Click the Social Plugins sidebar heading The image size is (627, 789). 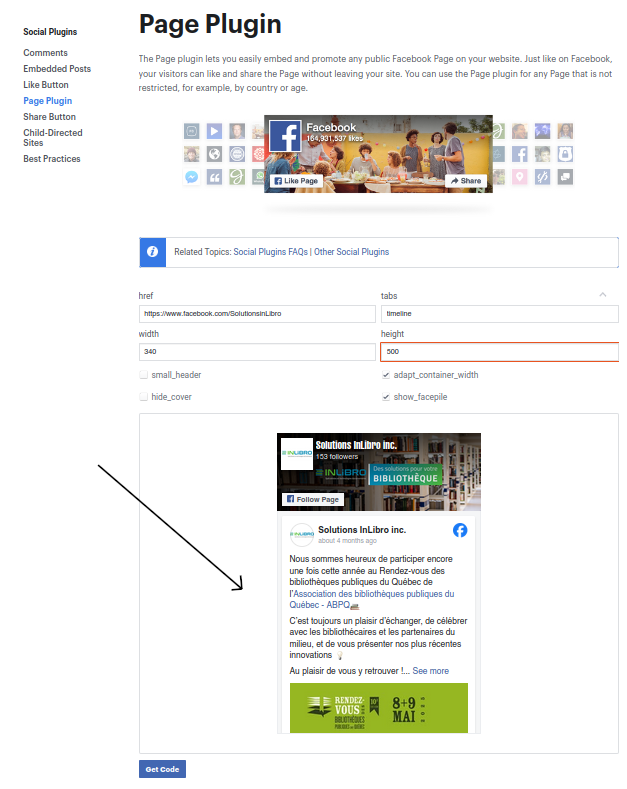[x=50, y=32]
